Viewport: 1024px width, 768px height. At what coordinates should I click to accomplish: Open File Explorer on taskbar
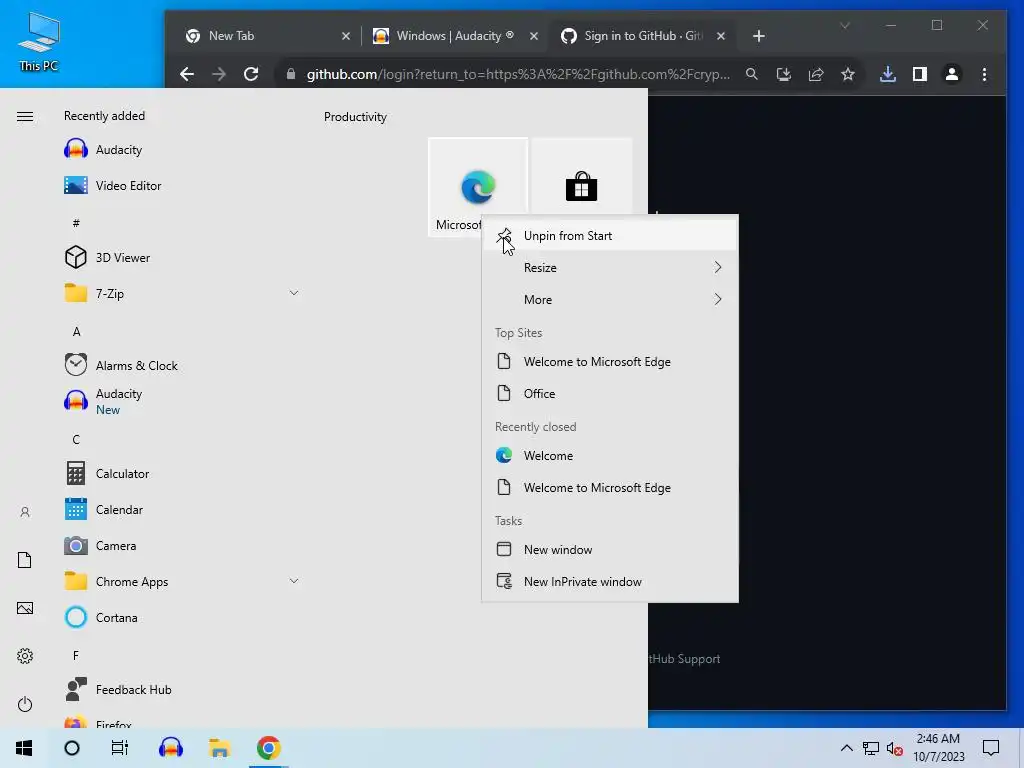(219, 748)
